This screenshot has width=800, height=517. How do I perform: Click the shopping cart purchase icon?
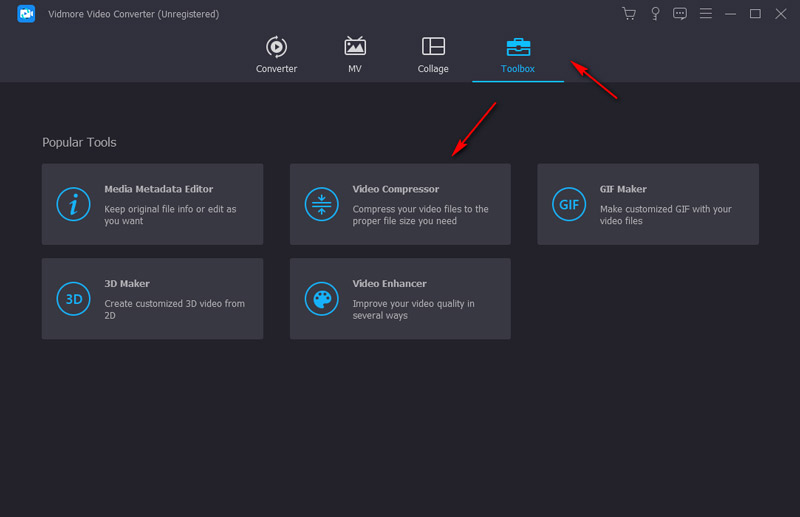point(628,14)
